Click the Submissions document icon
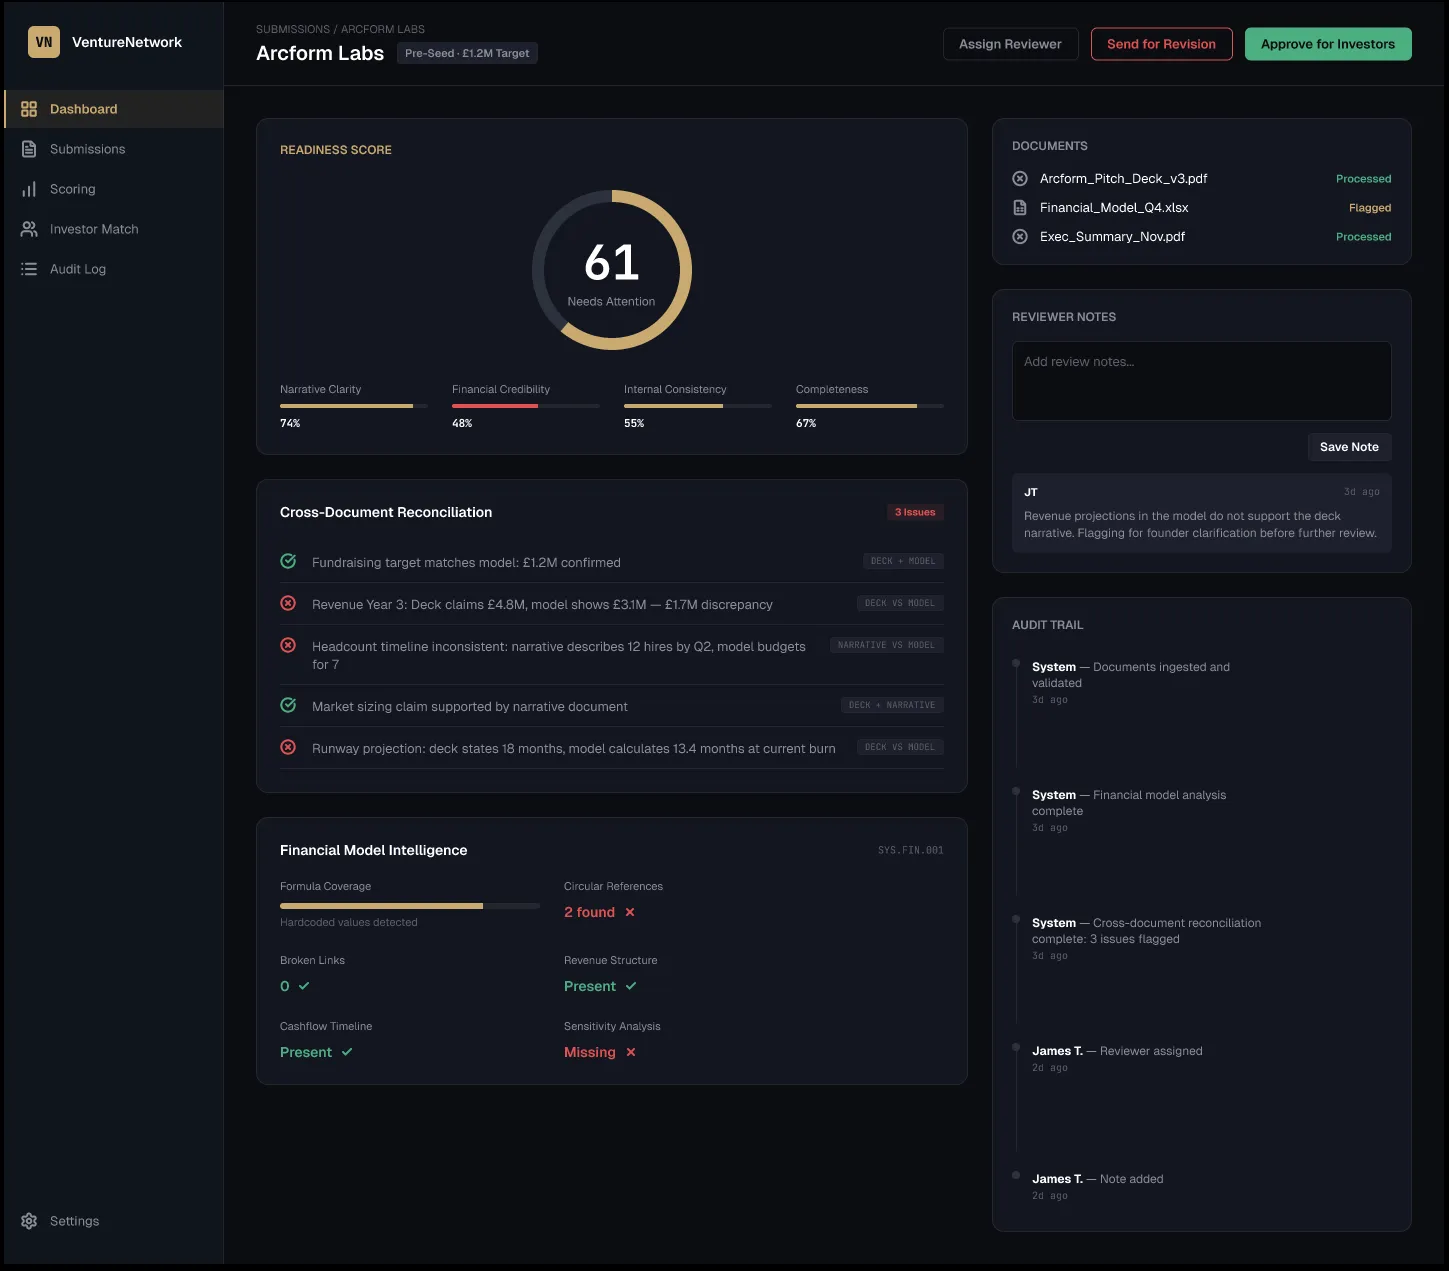 (29, 149)
